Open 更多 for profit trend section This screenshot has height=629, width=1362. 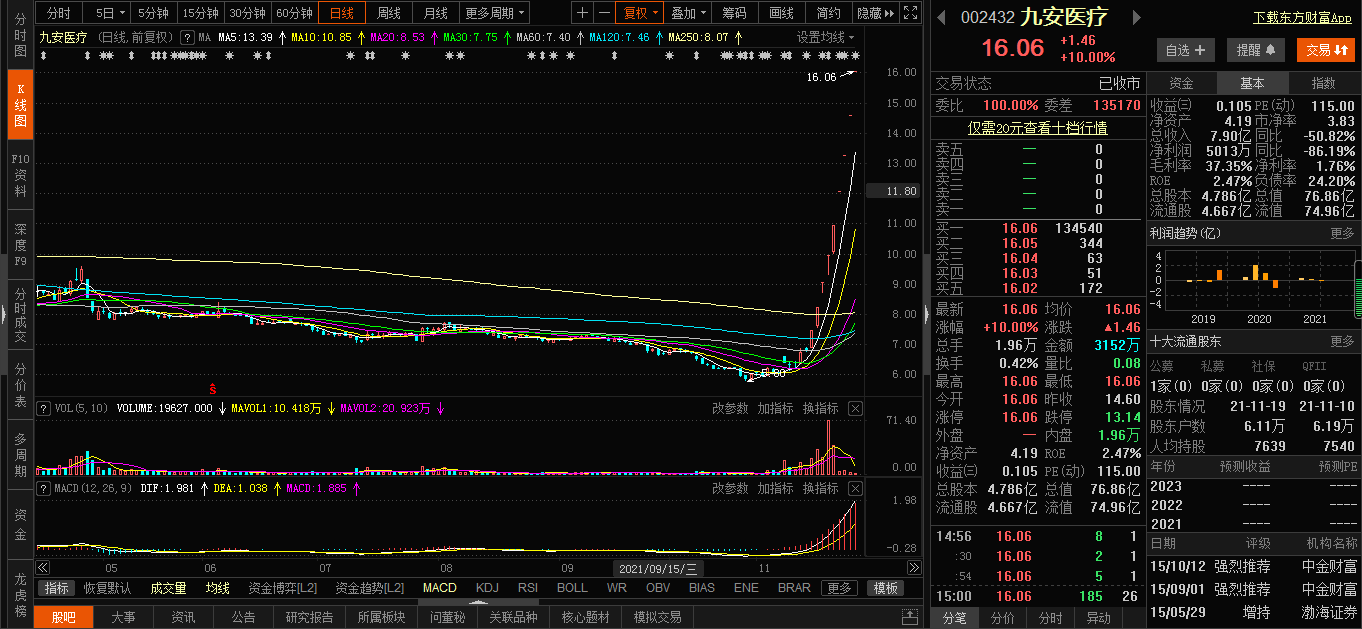click(x=1342, y=233)
